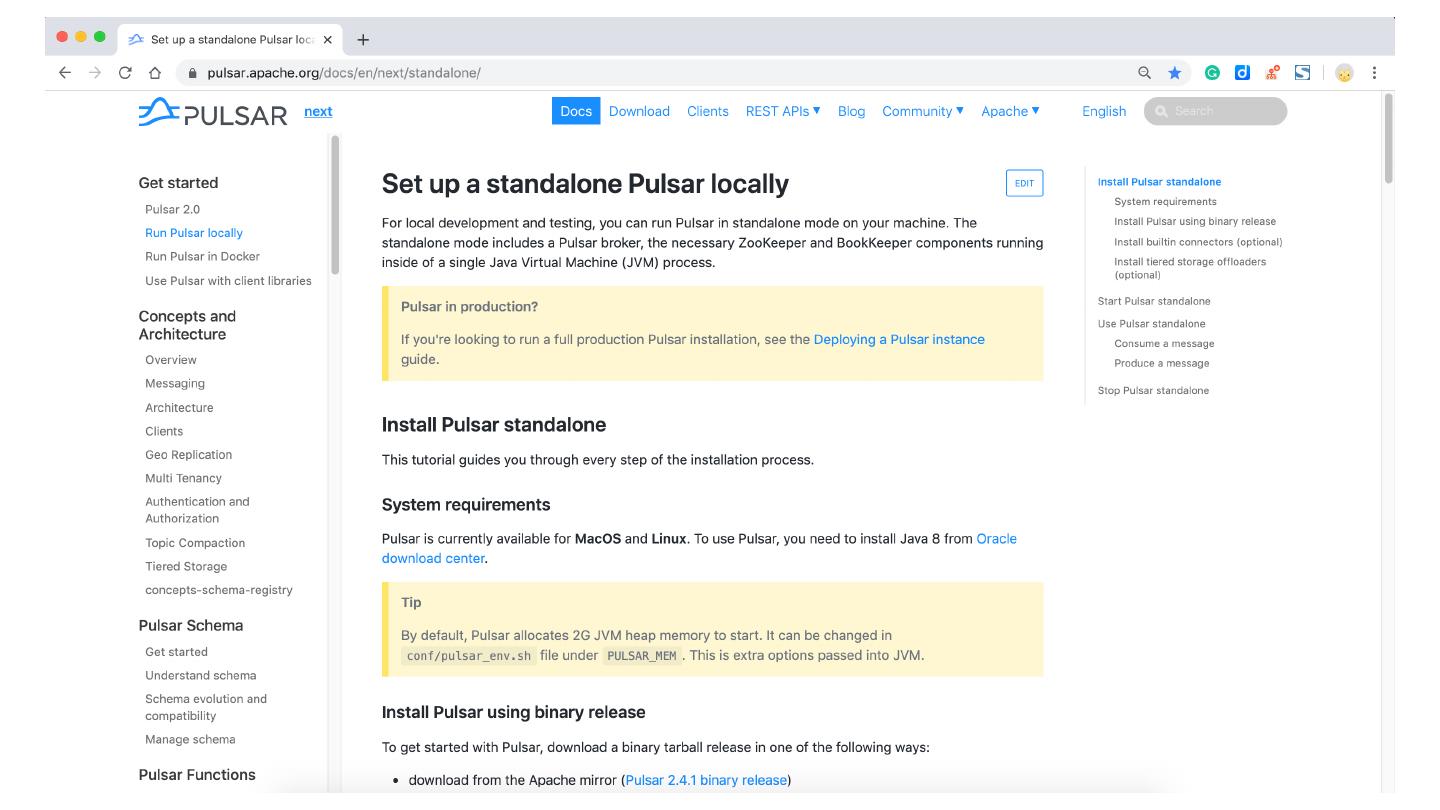Open the Chrome three-dot menu
Viewport: 1440px width, 810px height.
click(x=1375, y=73)
